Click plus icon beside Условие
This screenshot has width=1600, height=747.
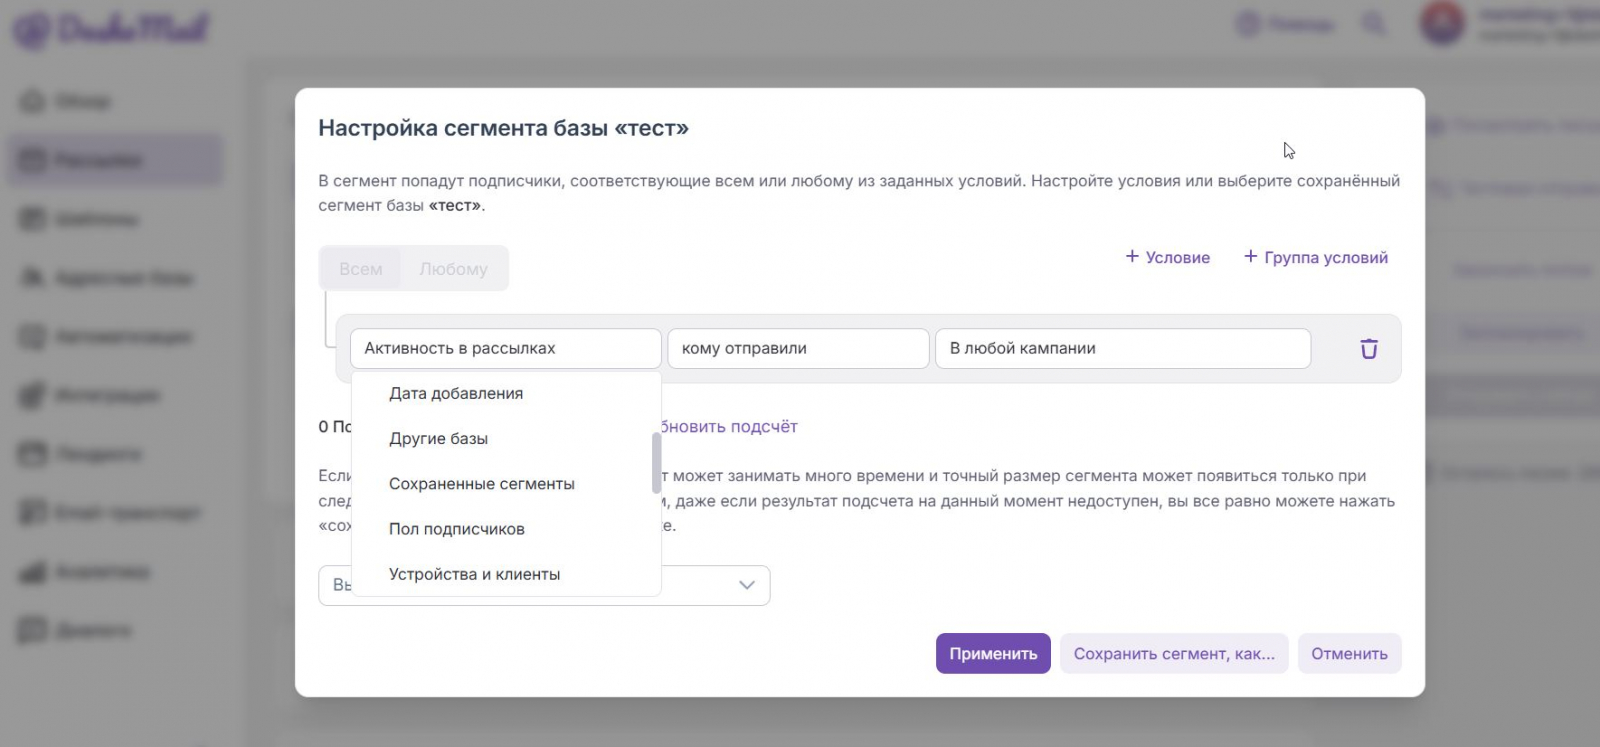click(1132, 257)
